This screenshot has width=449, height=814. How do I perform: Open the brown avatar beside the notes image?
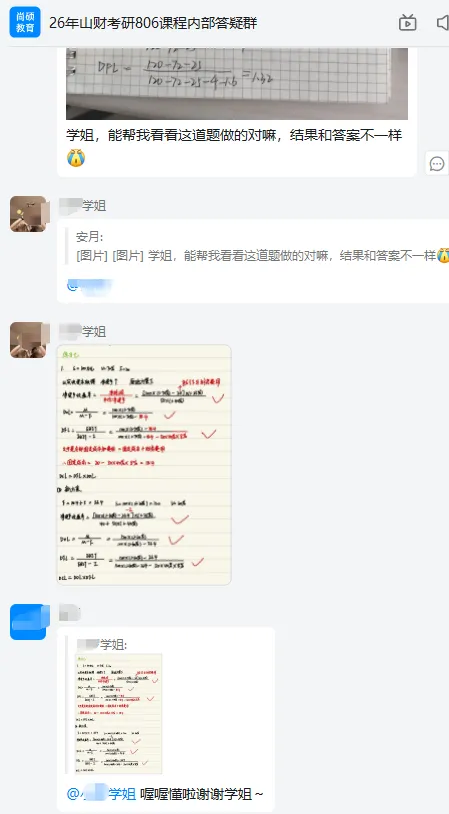click(x=29, y=340)
